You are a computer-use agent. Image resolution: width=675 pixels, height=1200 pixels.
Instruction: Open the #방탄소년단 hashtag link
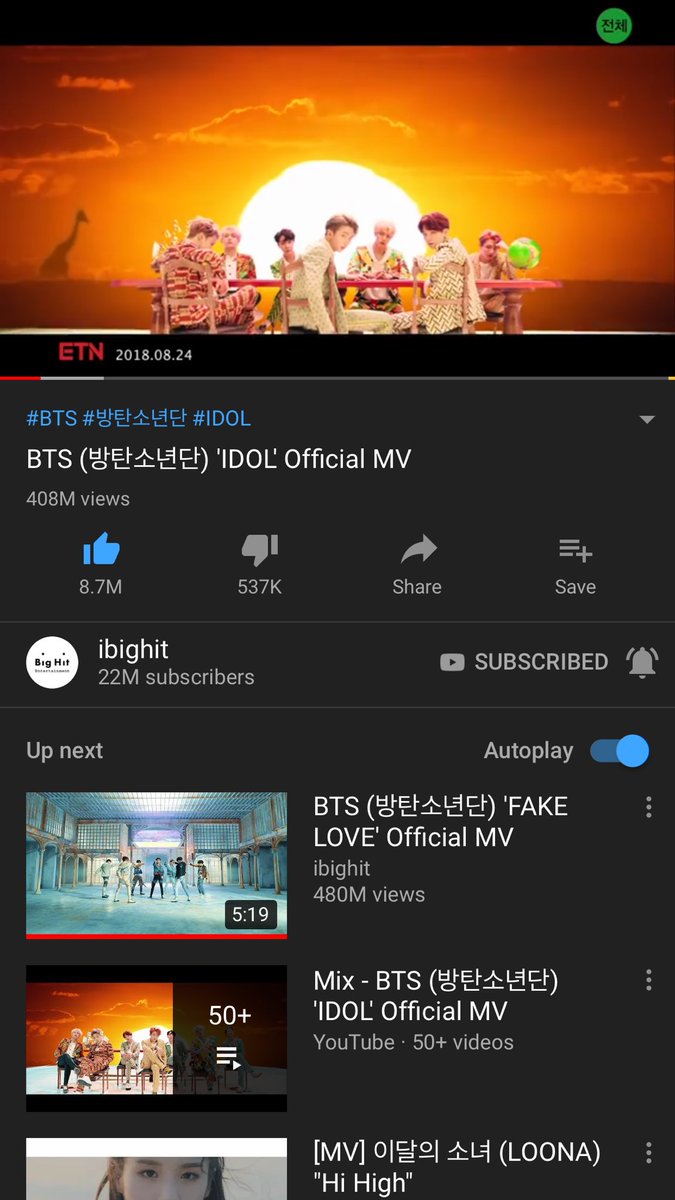pyautogui.click(x=135, y=418)
